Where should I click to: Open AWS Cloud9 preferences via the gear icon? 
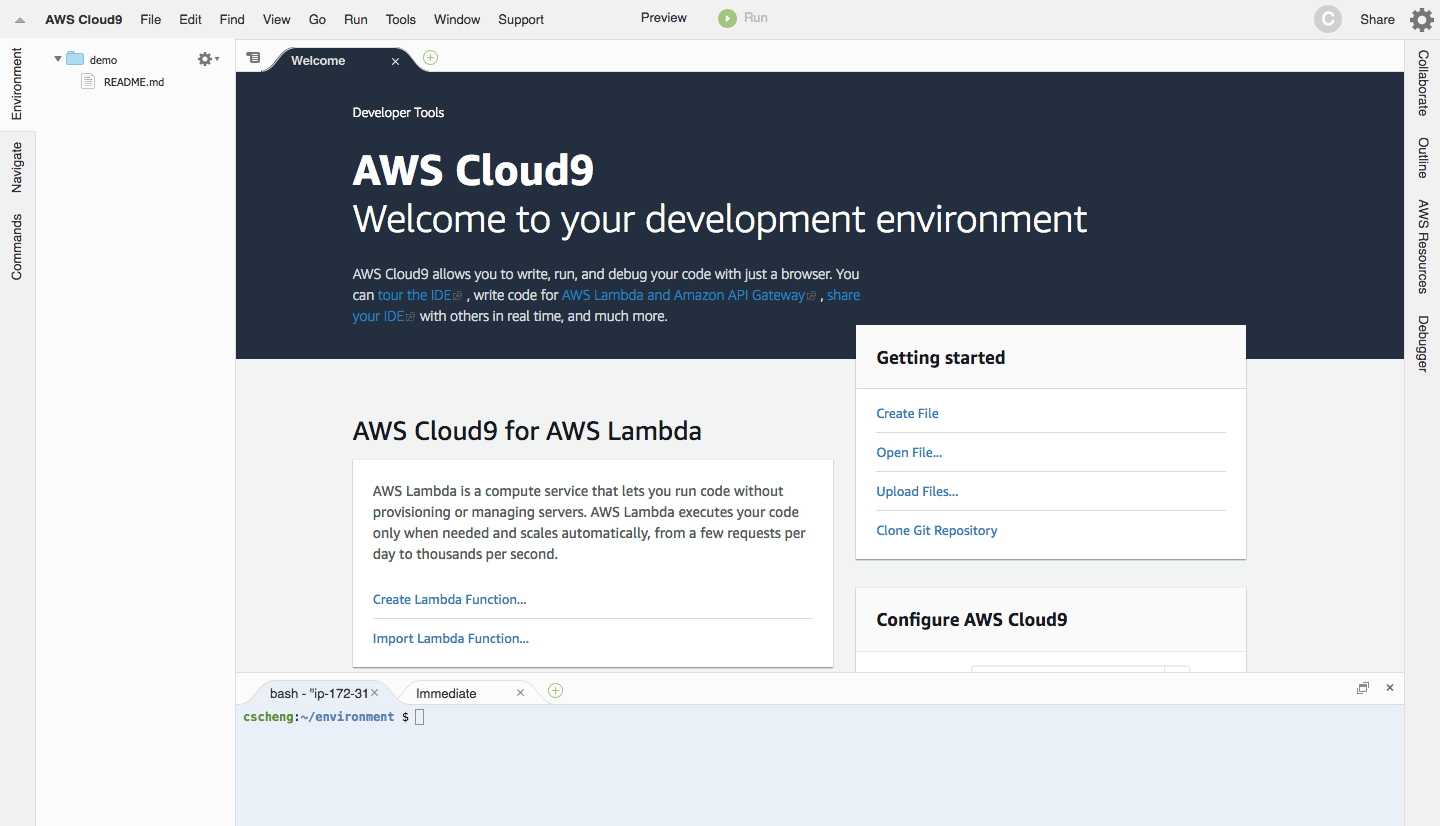coord(1422,19)
